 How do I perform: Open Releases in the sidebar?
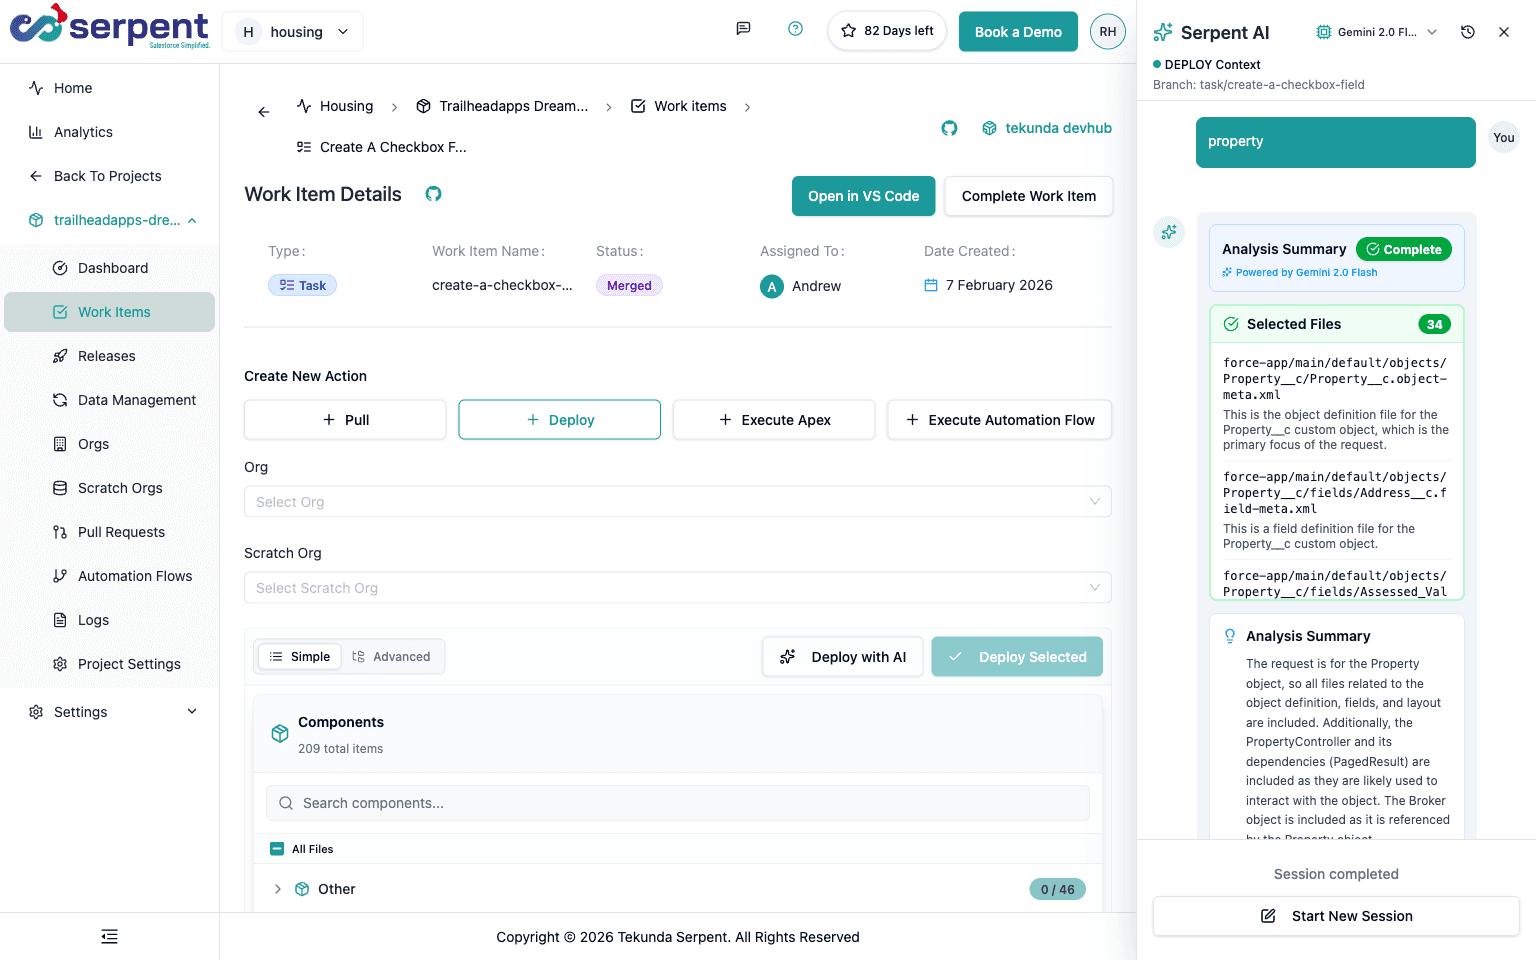[x=106, y=356]
